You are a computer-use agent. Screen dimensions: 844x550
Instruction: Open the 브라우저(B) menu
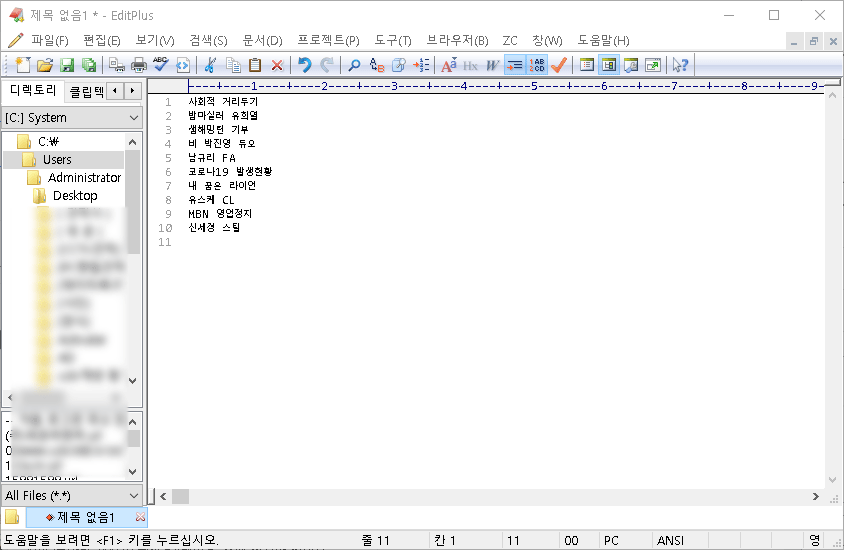coord(458,40)
